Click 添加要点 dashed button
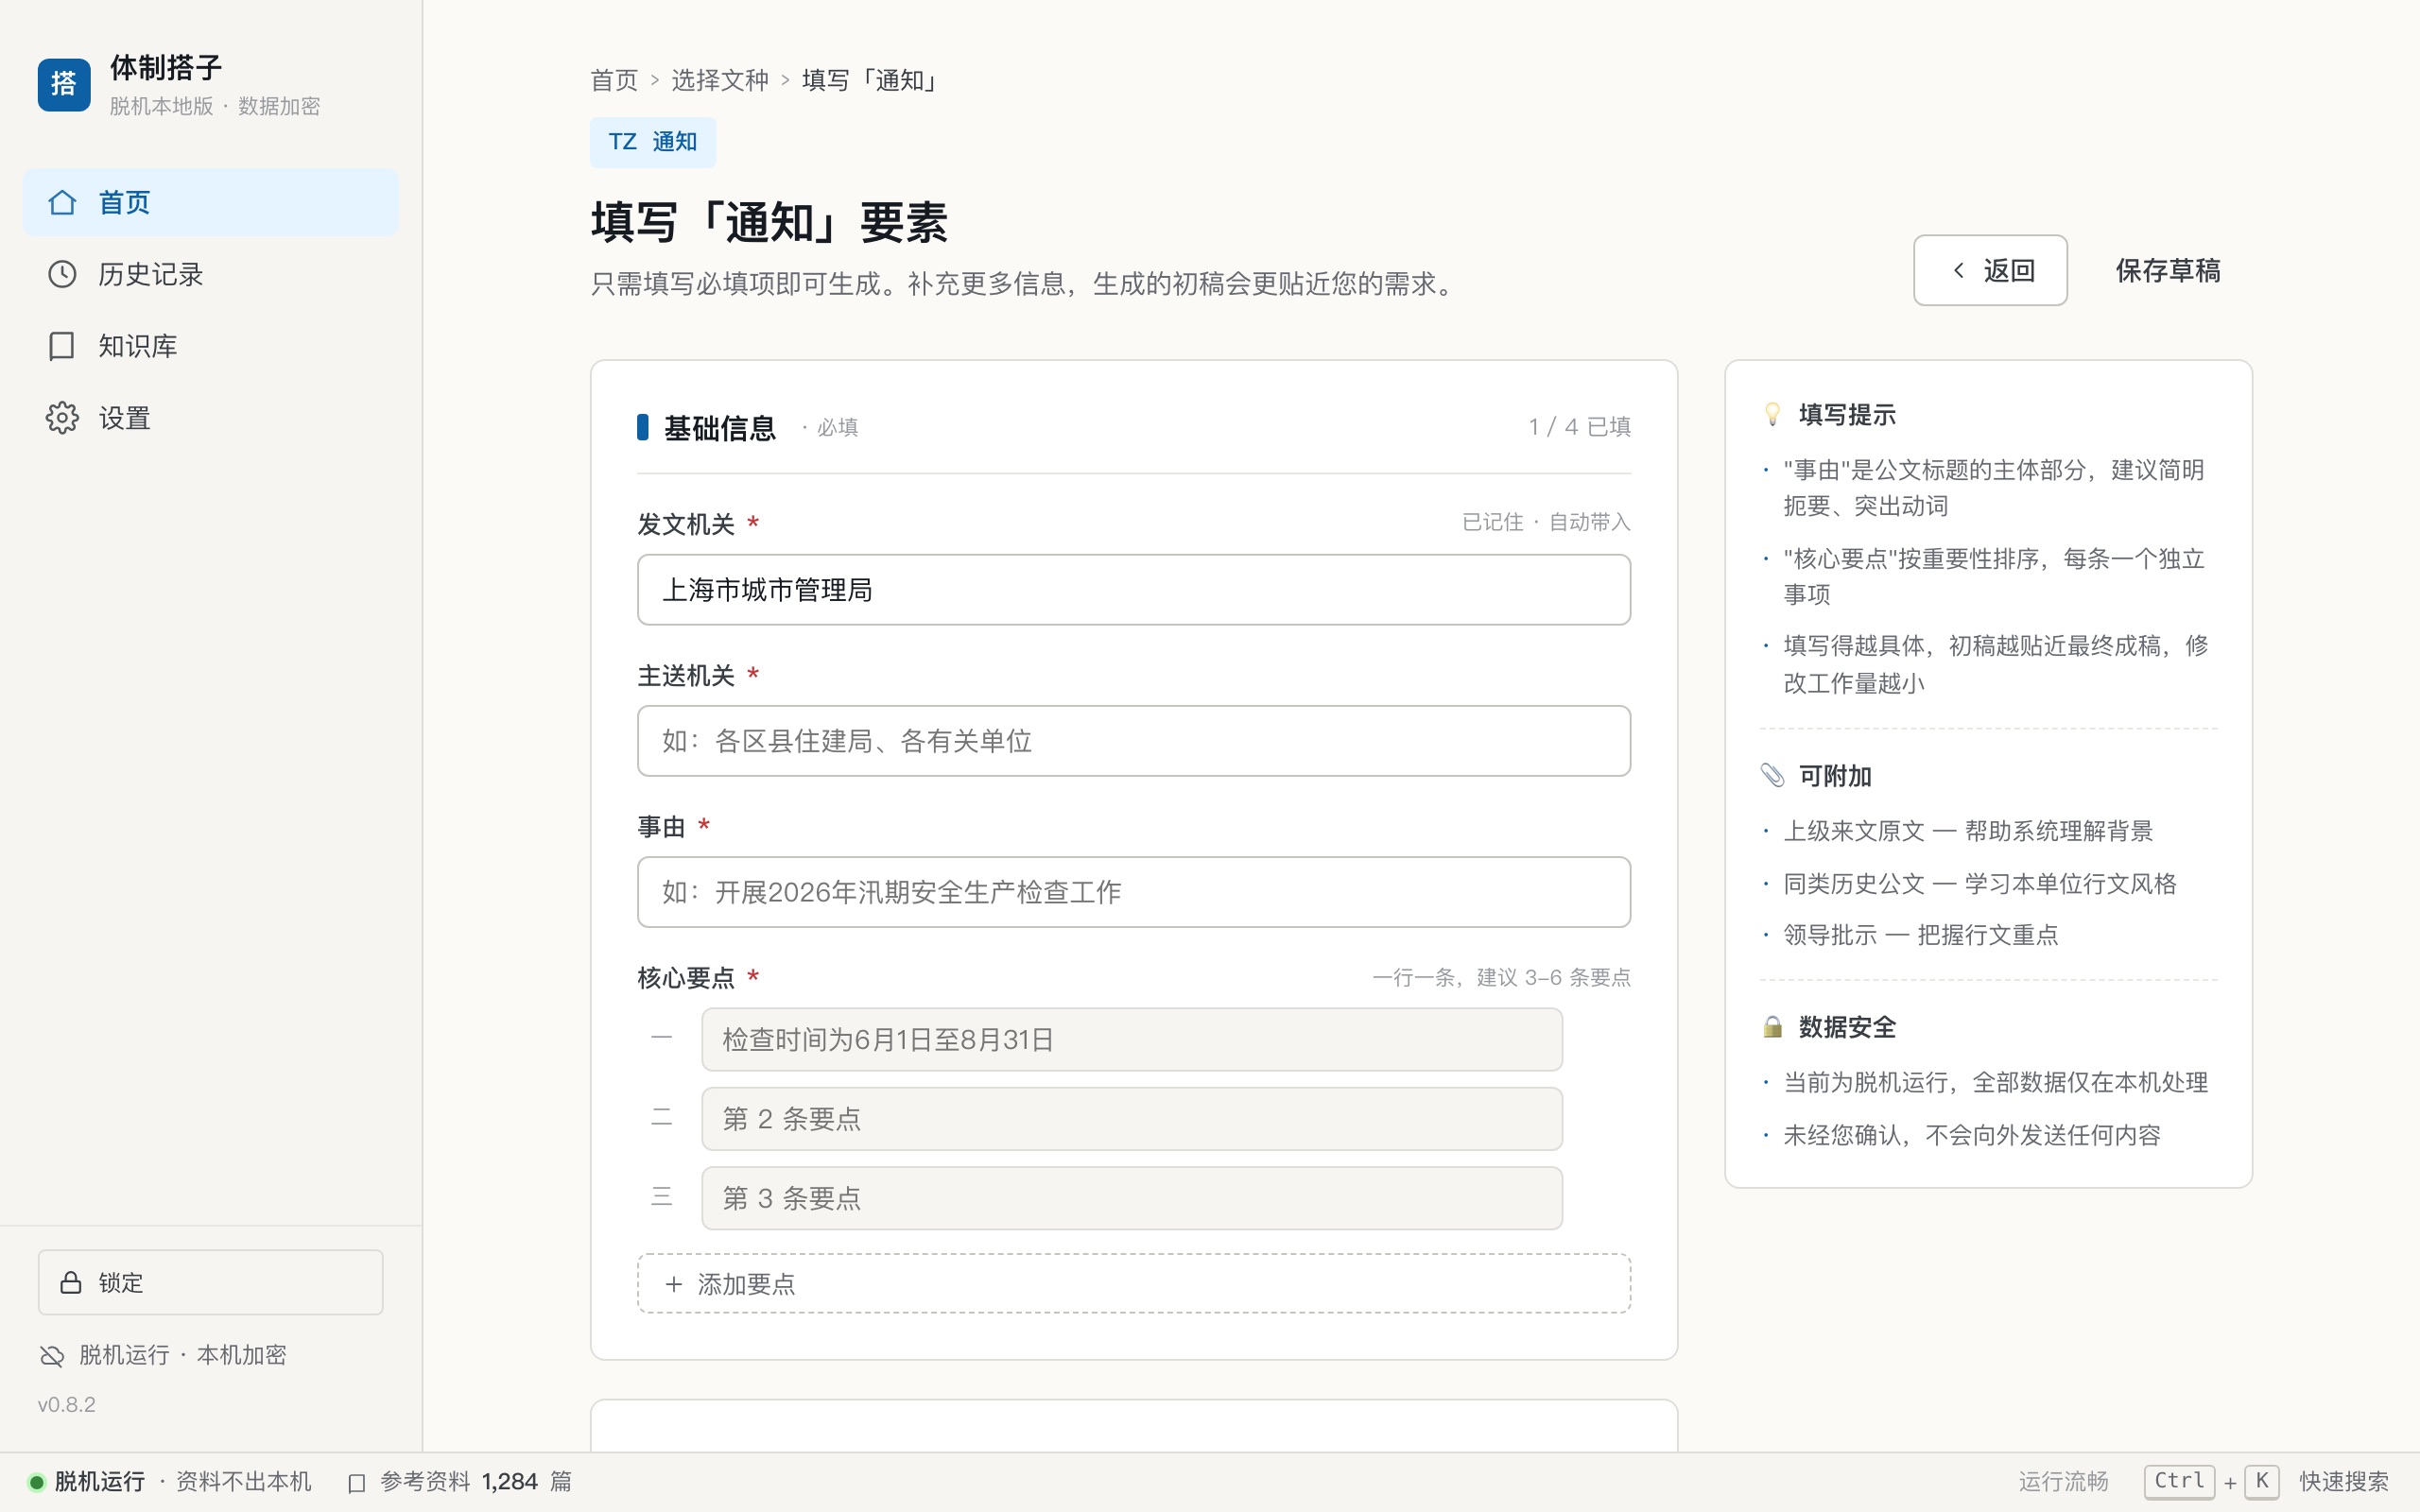 click(x=1134, y=1284)
